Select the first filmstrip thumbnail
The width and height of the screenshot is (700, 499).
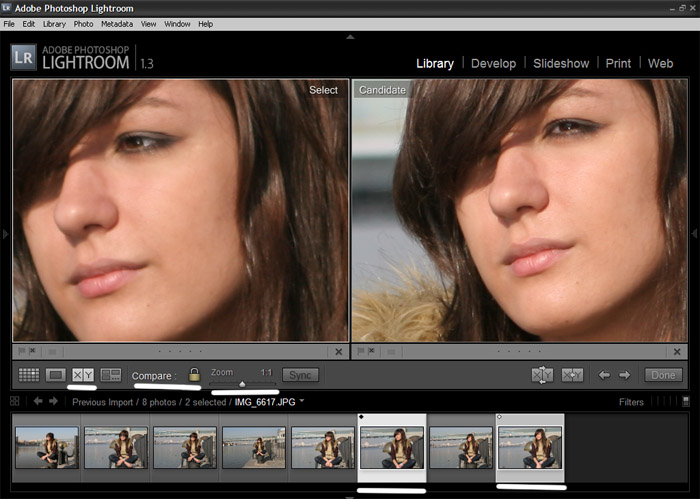pyautogui.click(x=46, y=447)
